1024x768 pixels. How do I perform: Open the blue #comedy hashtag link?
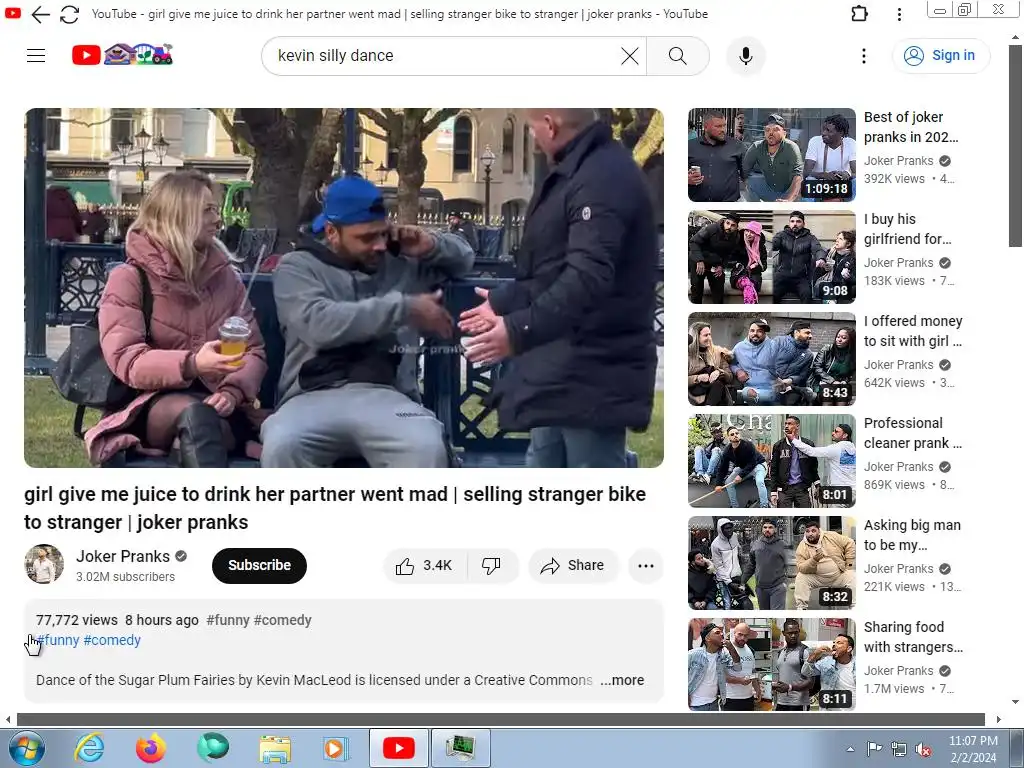click(x=112, y=640)
